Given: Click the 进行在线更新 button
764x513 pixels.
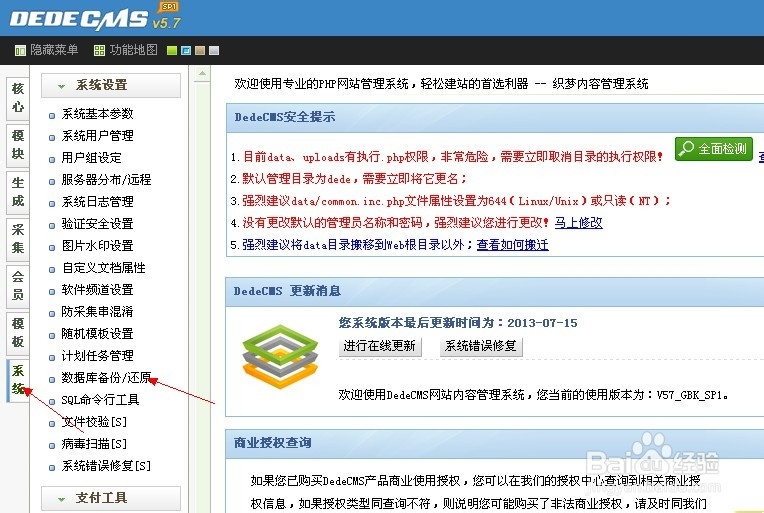Looking at the screenshot, I should coord(380,346).
